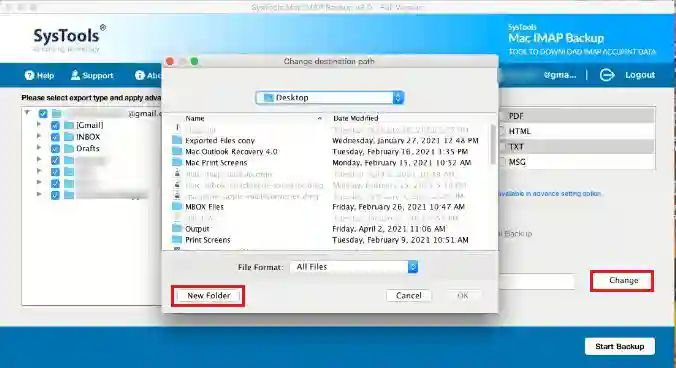Viewport: 676px width, 368px height.
Task: Click the Support person icon
Action: tap(75, 75)
